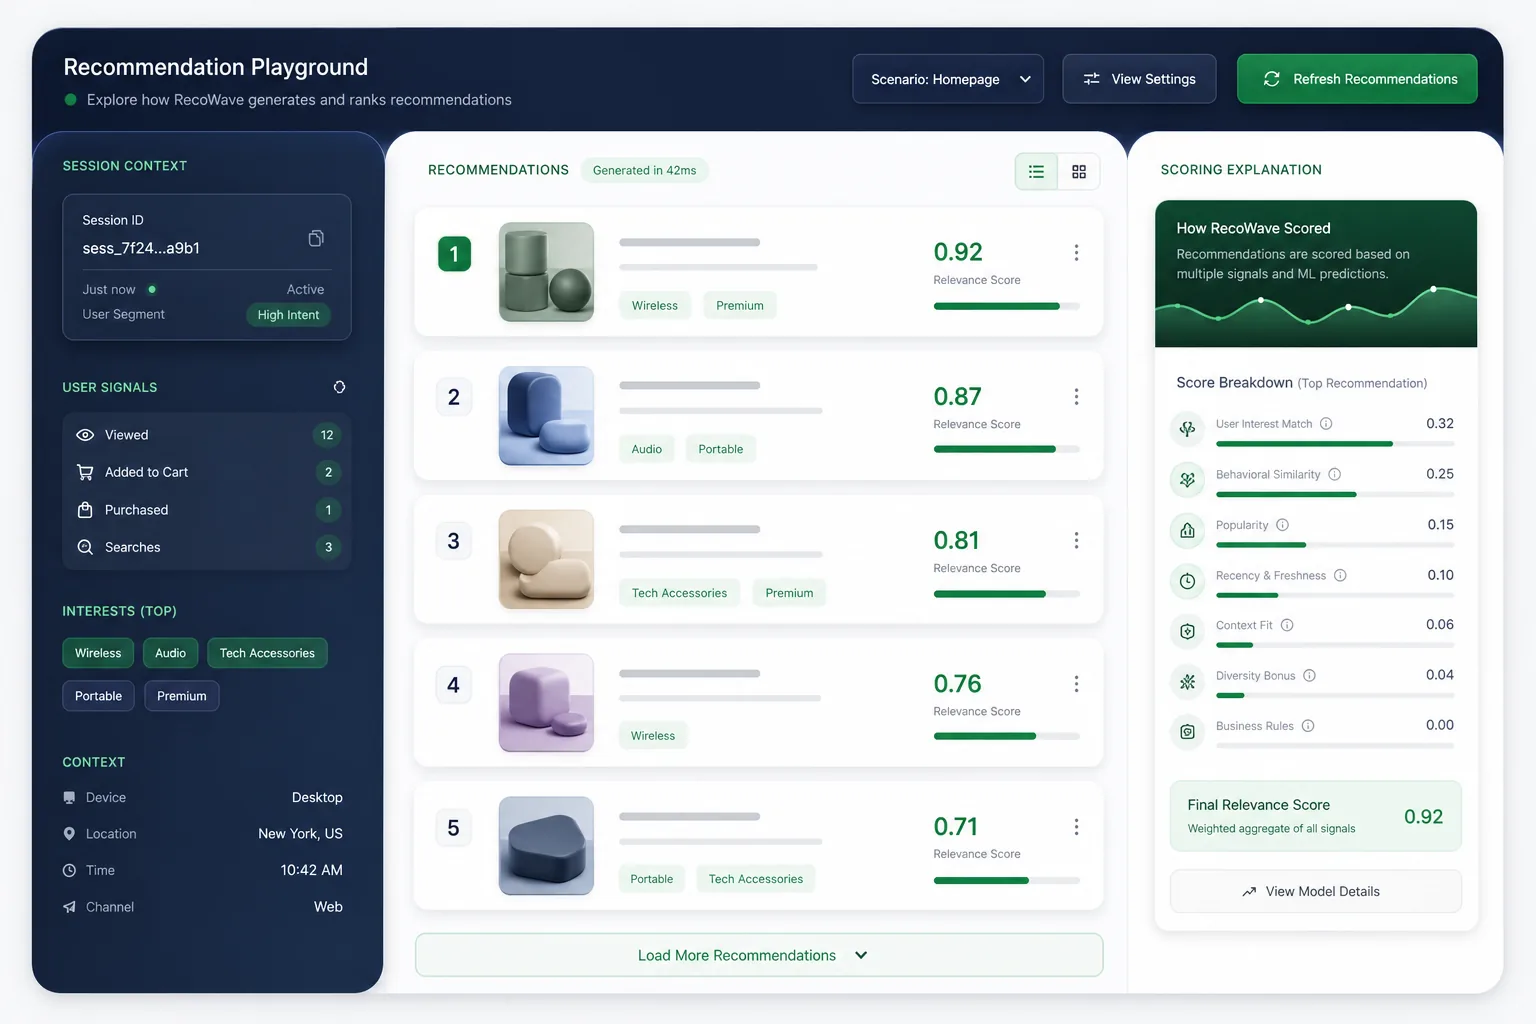Screen dimensions: 1536x1024
Task: Open options menu for 0.92 recommendation
Action: click(1076, 253)
